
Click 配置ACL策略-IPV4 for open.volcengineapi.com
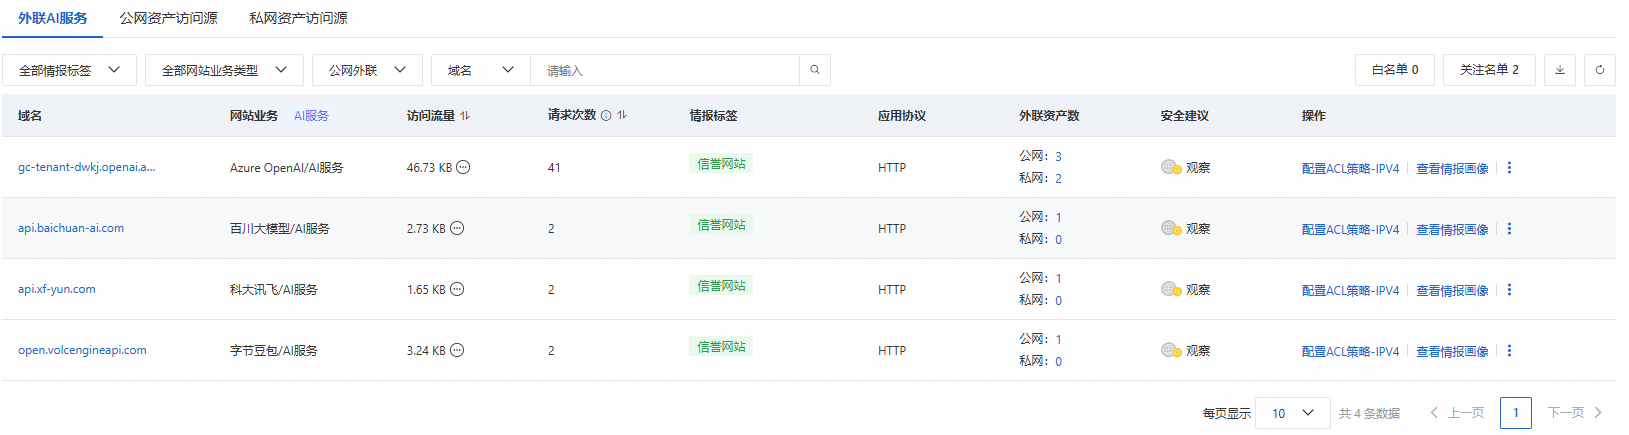point(1350,352)
